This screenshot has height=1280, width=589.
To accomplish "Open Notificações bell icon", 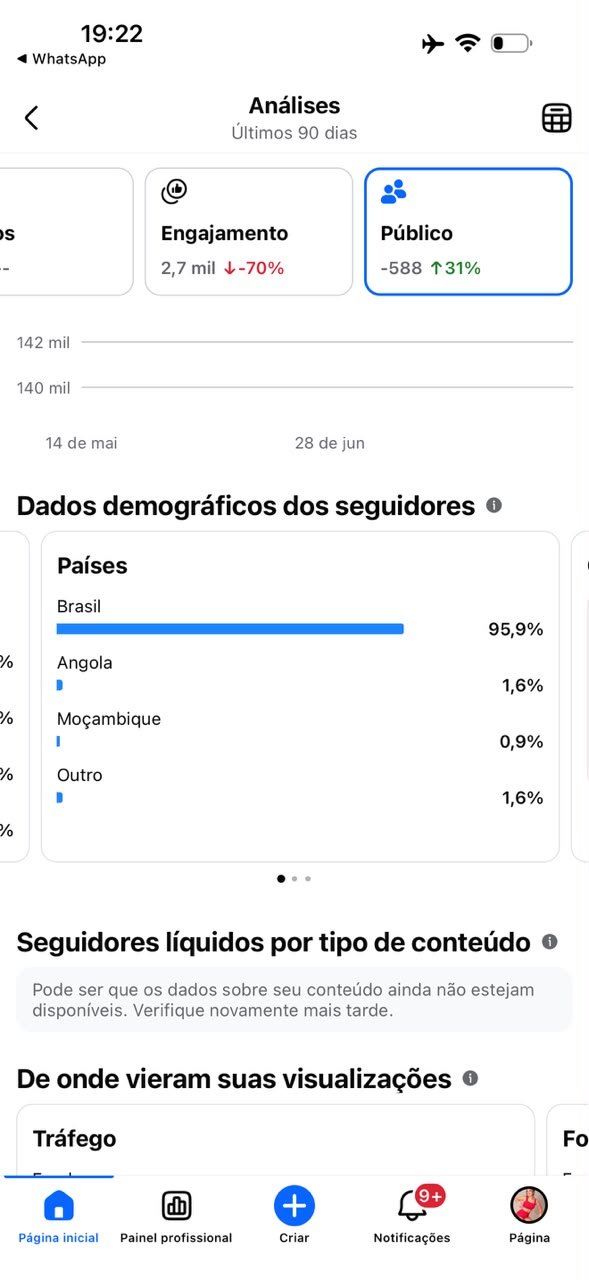I will (412, 1205).
